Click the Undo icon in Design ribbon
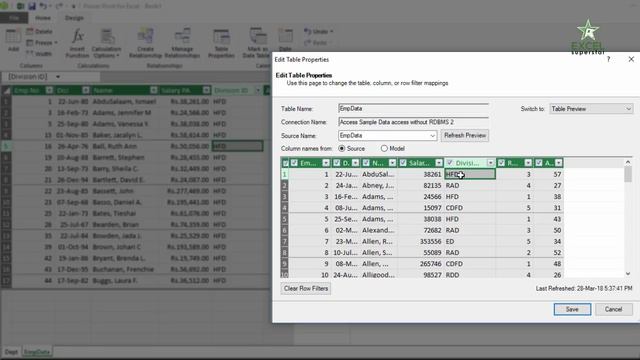 [x=318, y=31]
